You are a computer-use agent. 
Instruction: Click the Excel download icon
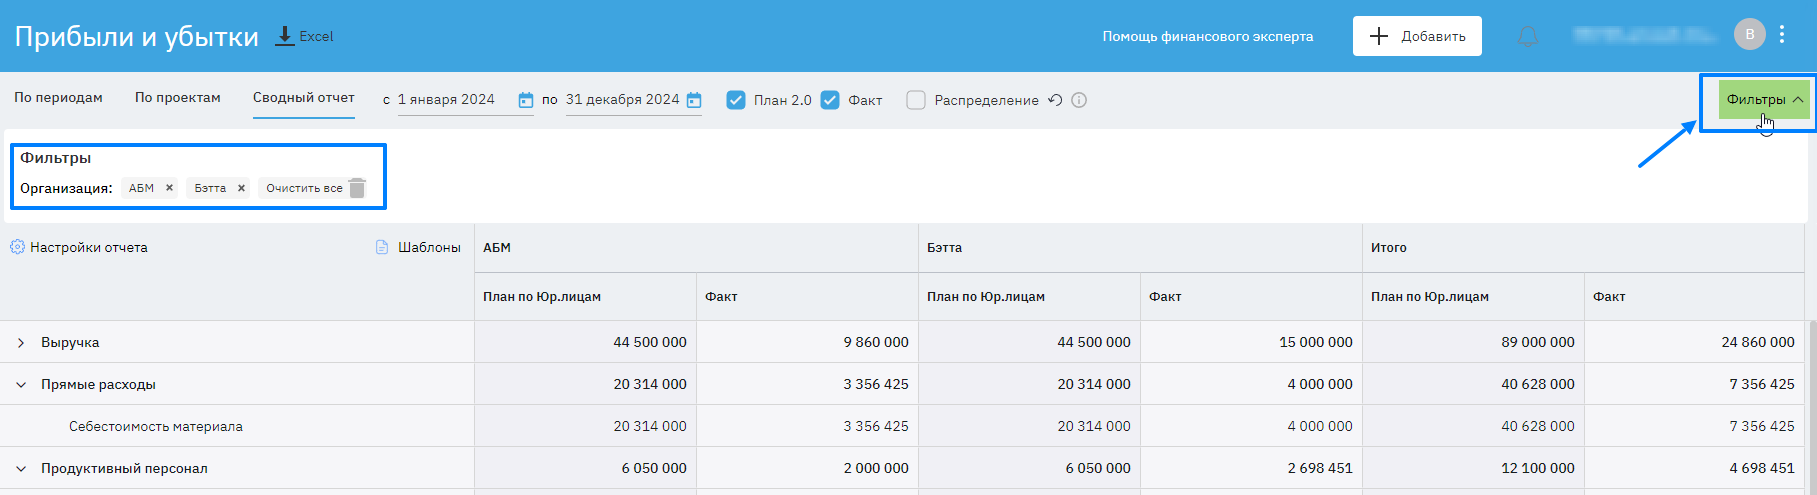click(285, 36)
